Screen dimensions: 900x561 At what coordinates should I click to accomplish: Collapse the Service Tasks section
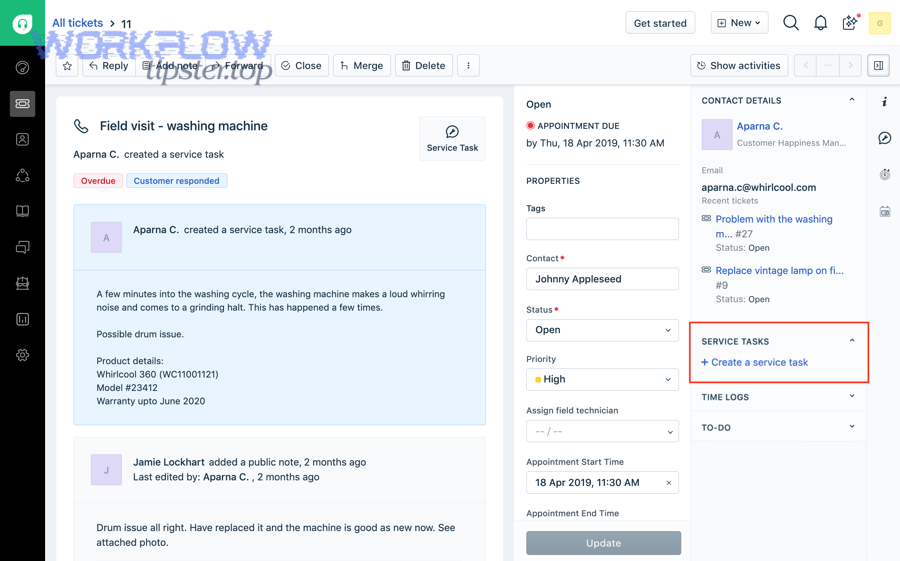[x=852, y=341]
